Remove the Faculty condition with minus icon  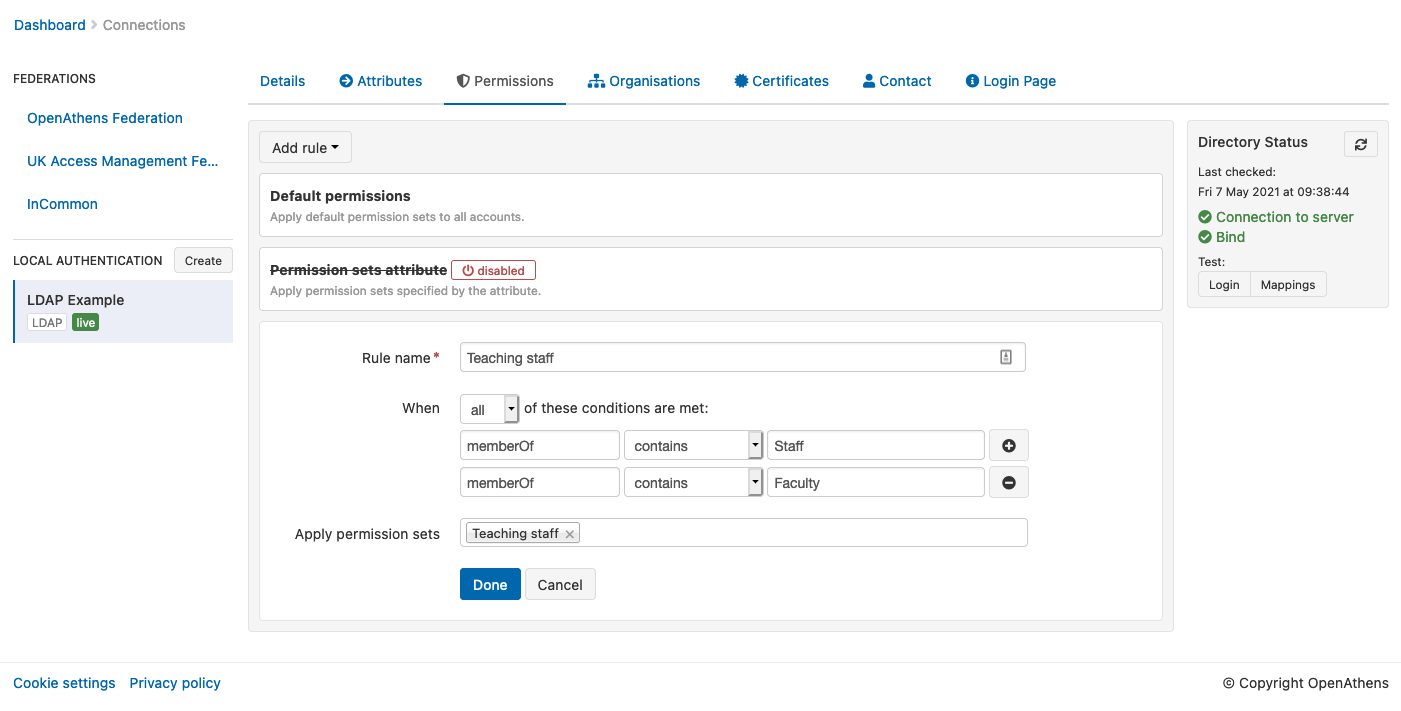tap(1008, 483)
